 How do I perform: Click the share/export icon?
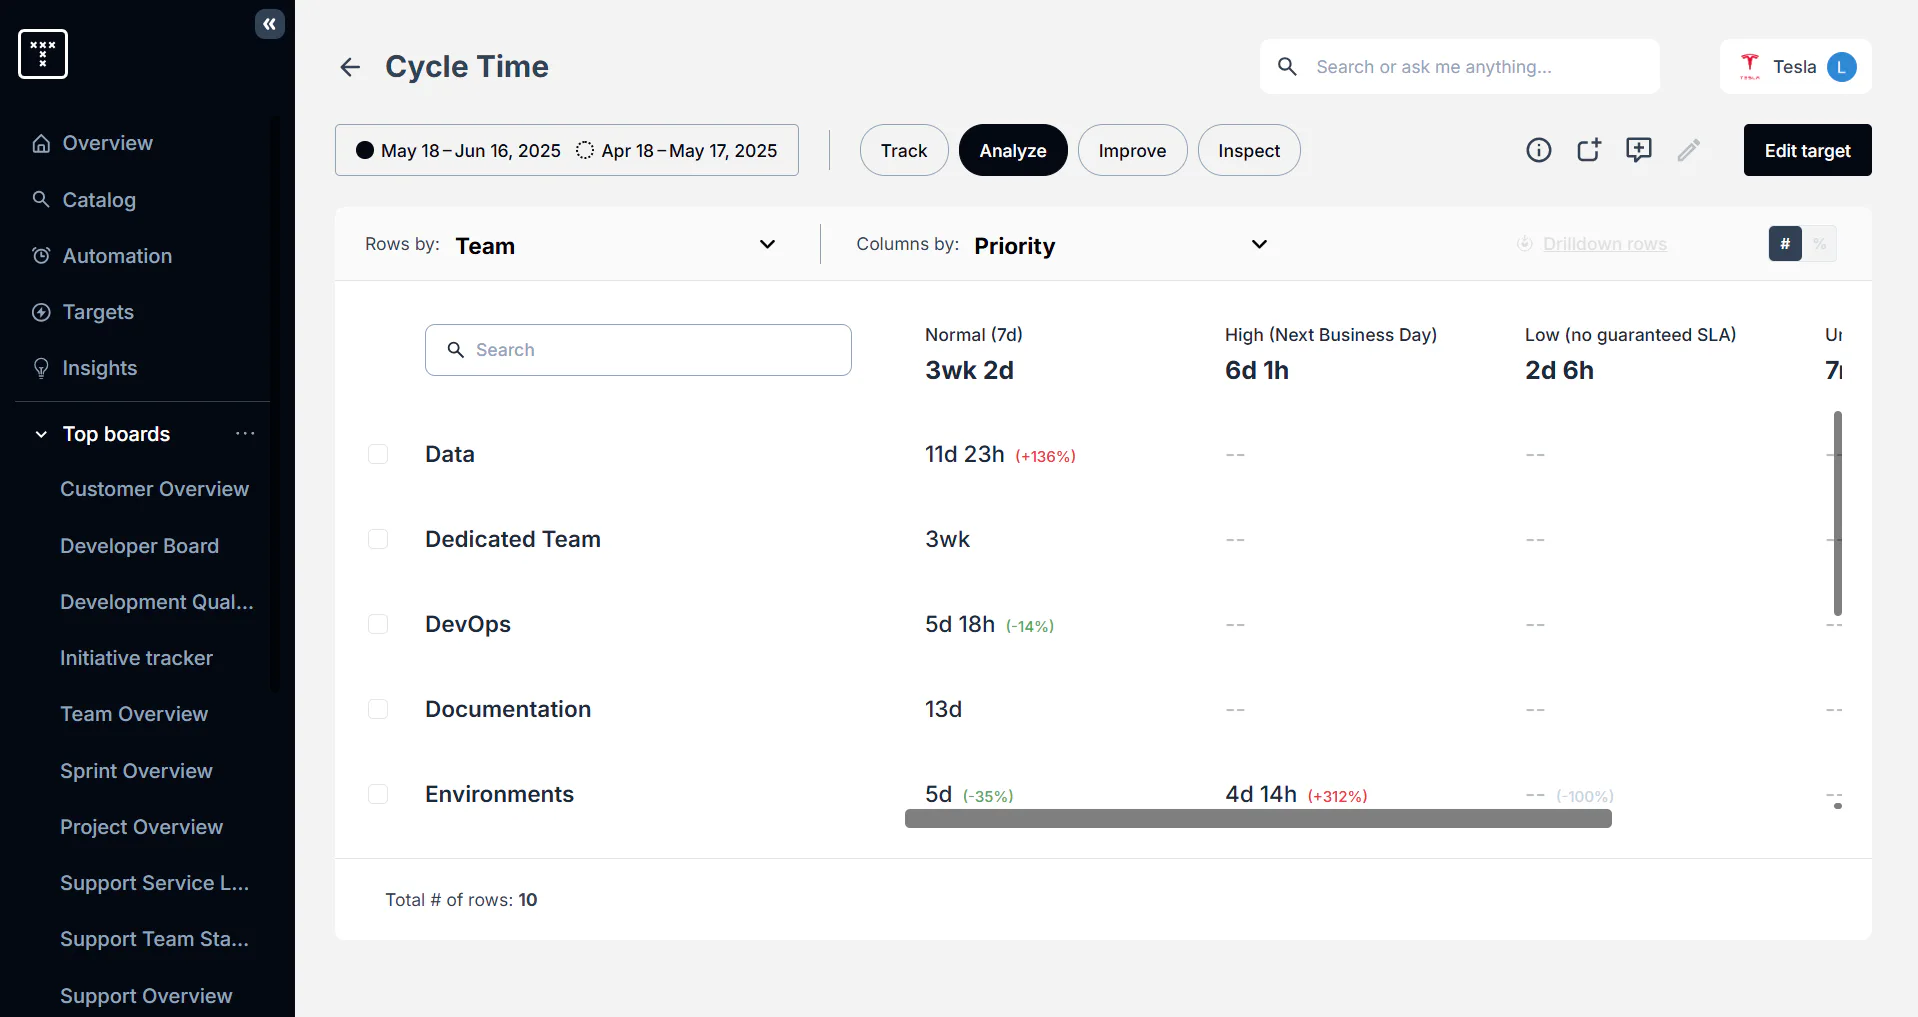pos(1588,150)
